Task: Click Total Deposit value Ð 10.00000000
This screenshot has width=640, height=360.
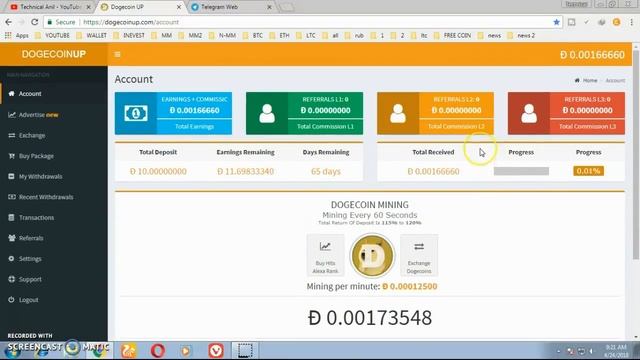Action: point(158,171)
